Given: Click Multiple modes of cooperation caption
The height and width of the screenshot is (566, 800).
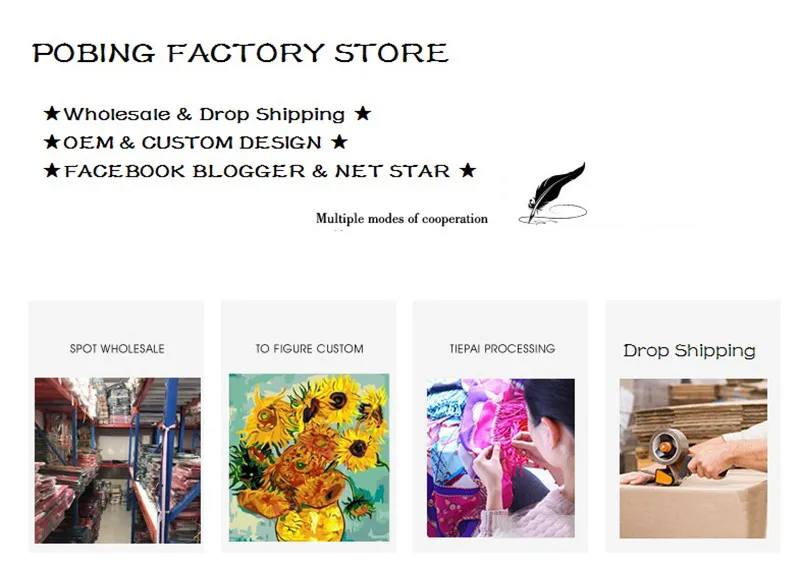Looking at the screenshot, I should click(x=402, y=219).
